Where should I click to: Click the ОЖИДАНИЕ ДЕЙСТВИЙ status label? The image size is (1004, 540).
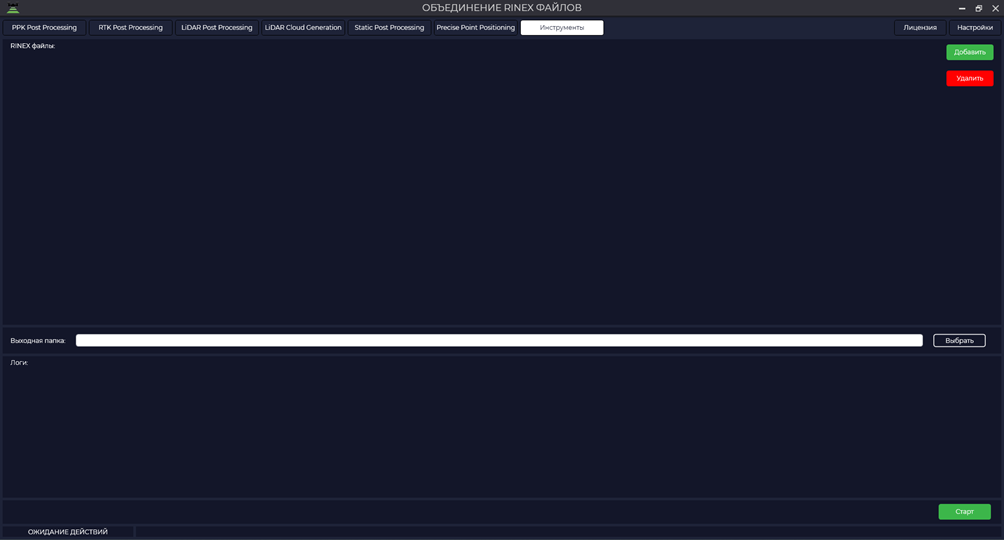pyautogui.click(x=68, y=532)
